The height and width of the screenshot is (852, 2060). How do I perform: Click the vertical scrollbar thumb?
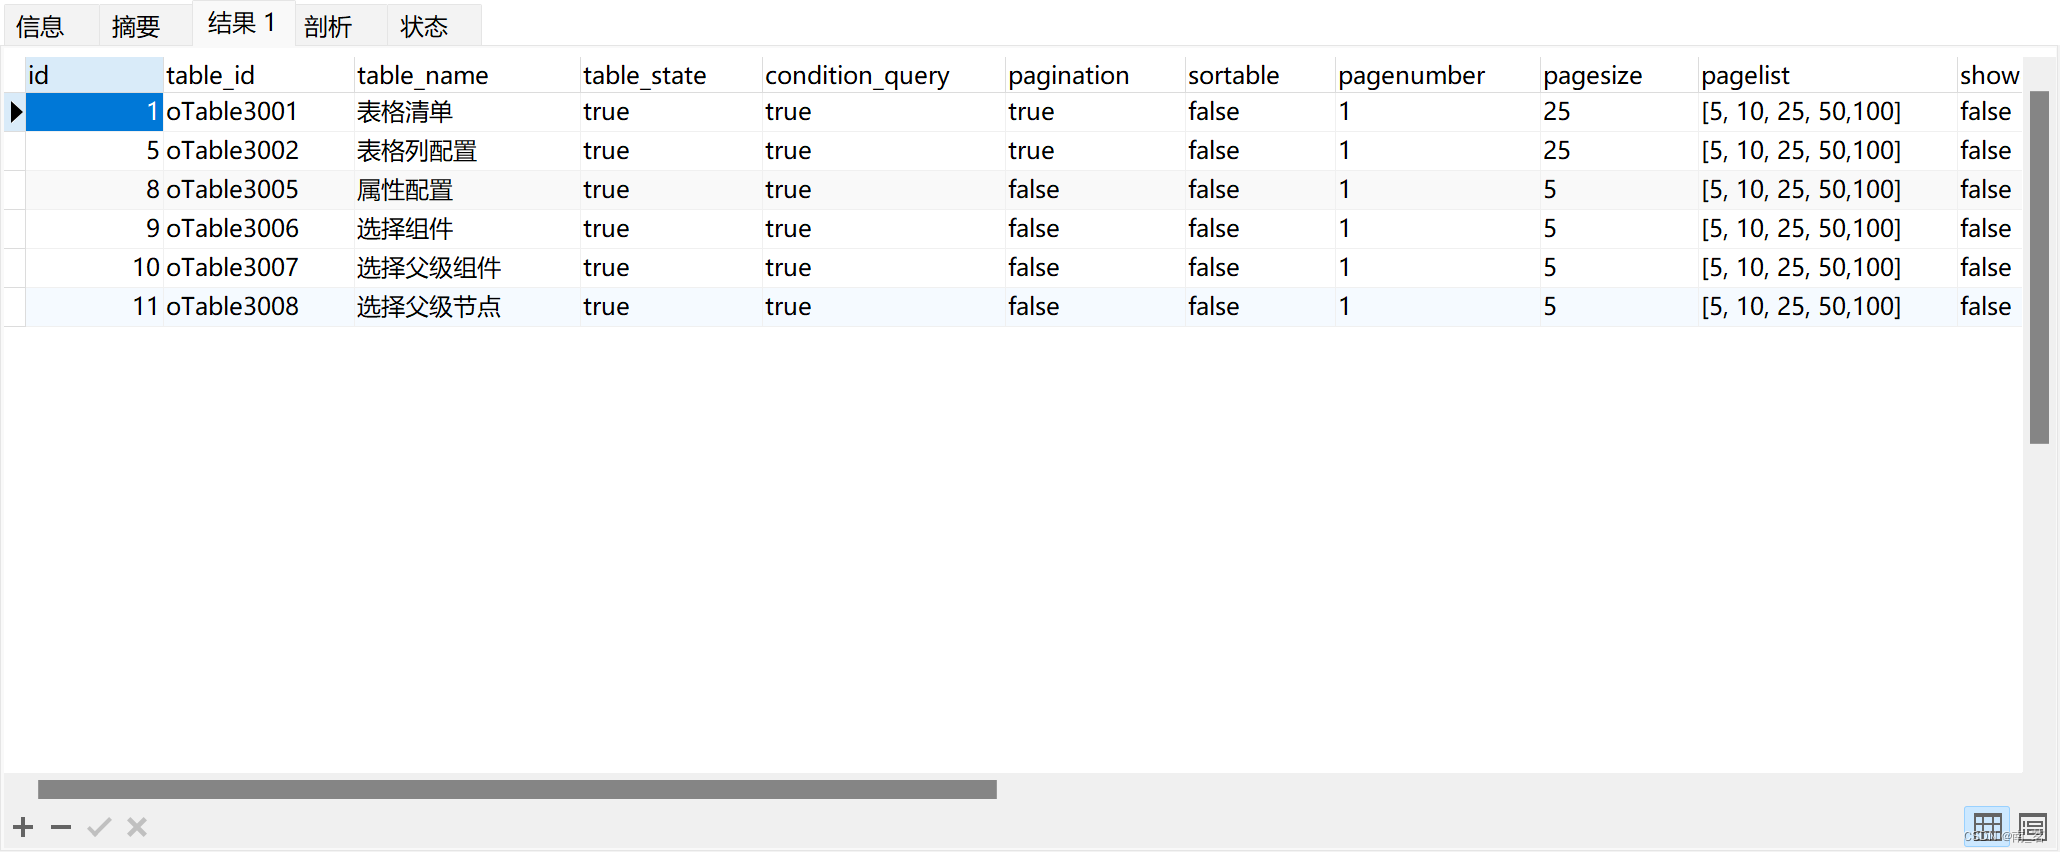(x=2039, y=267)
